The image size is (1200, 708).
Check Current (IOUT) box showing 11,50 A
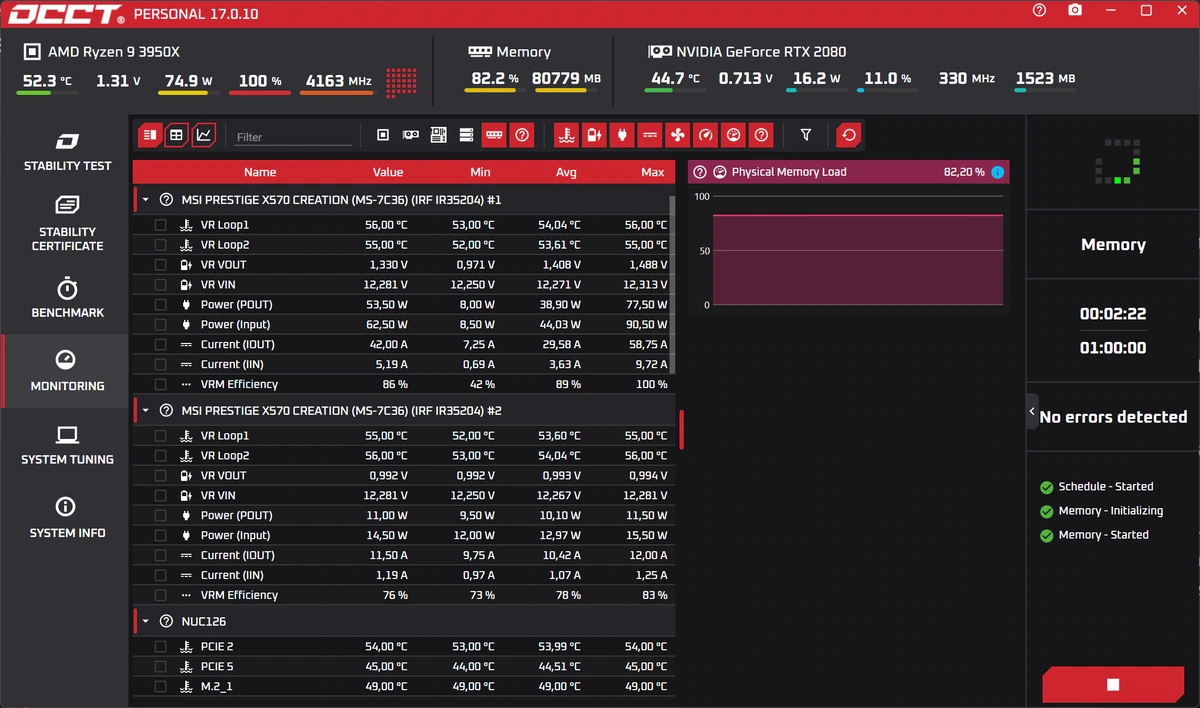[161, 556]
